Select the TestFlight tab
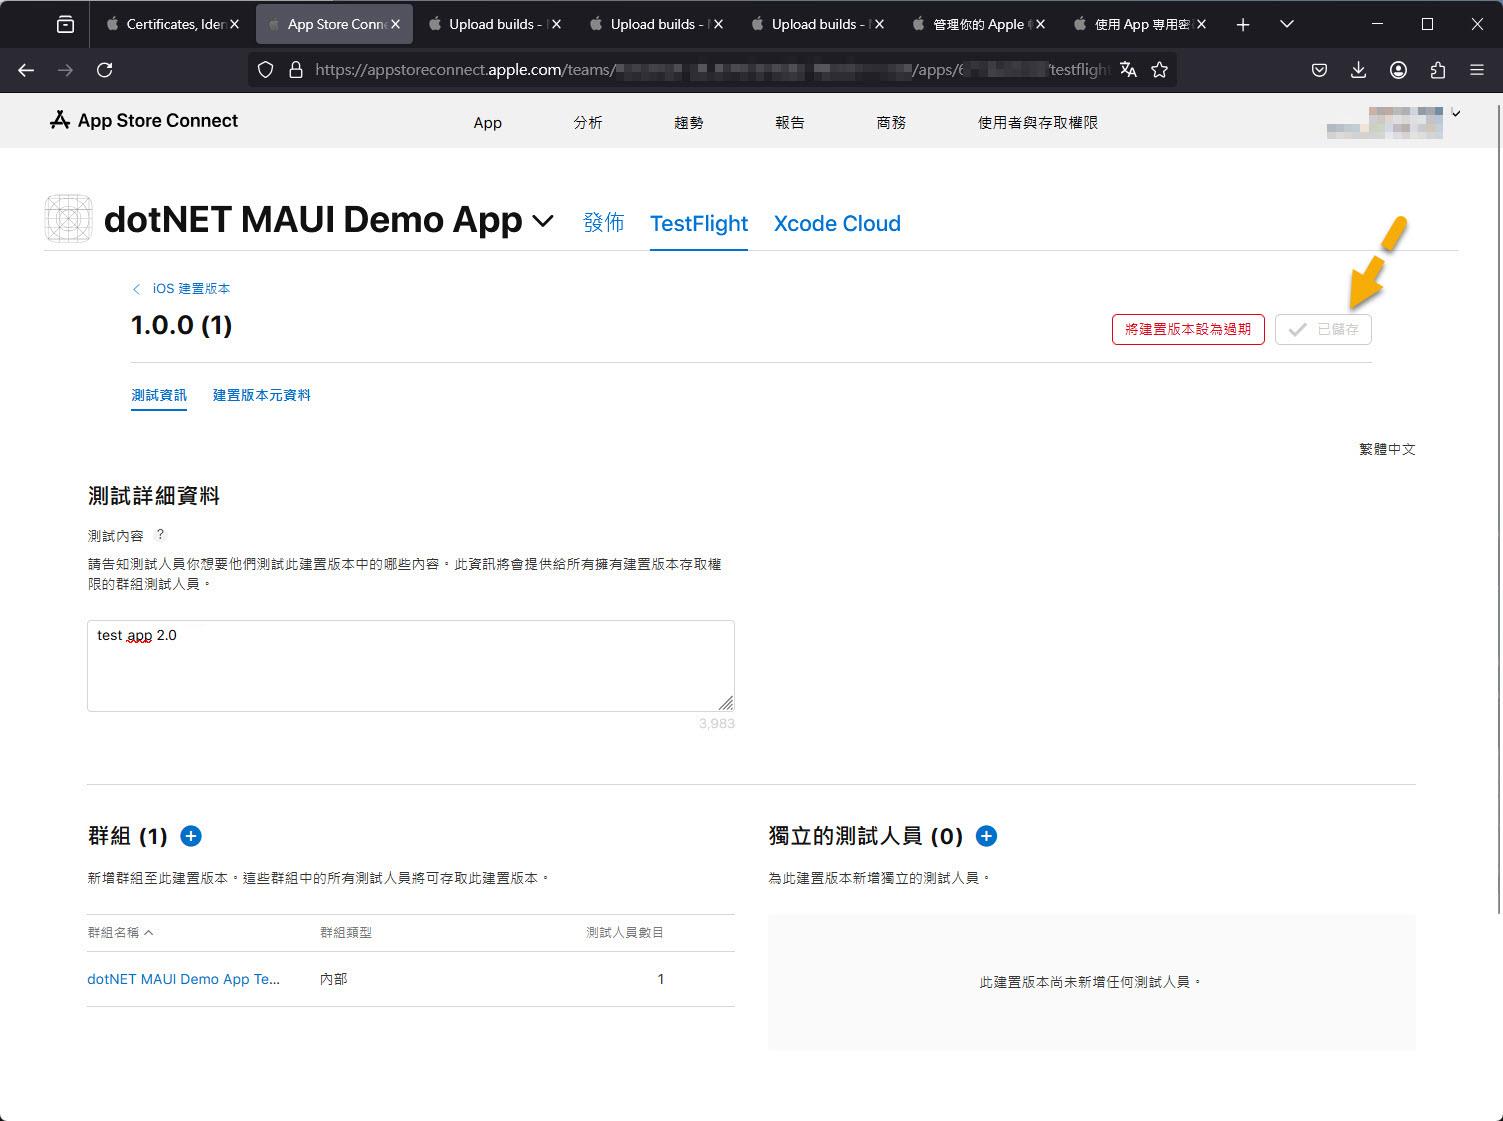Screen dimensions: 1503x1121 tap(699, 223)
